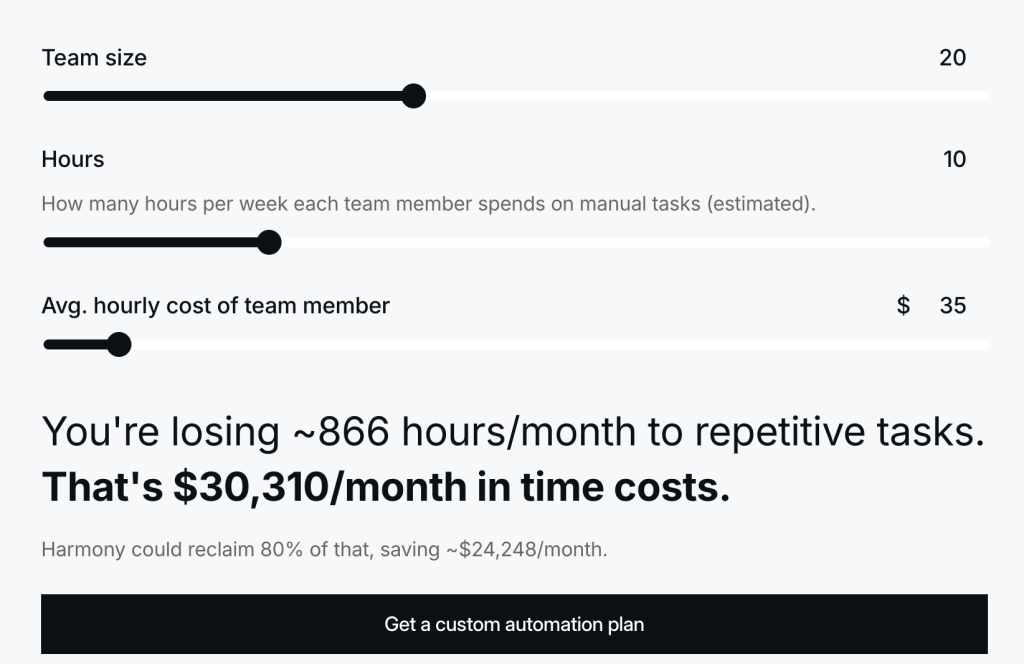Select the hourly cost value field showing 35
This screenshot has width=1024, height=664.
click(952, 306)
